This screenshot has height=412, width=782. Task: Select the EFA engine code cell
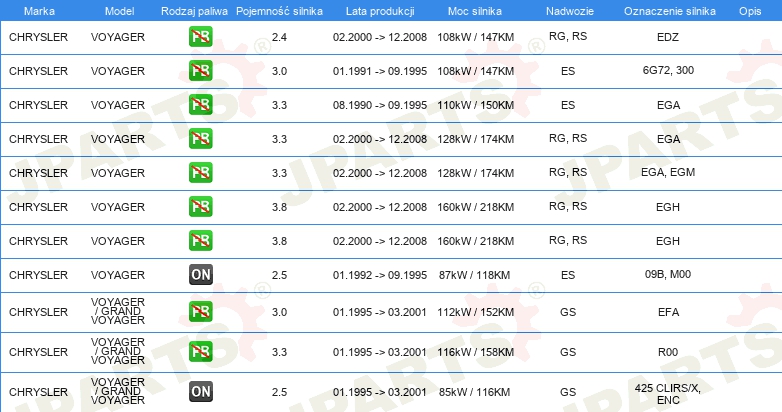668,312
